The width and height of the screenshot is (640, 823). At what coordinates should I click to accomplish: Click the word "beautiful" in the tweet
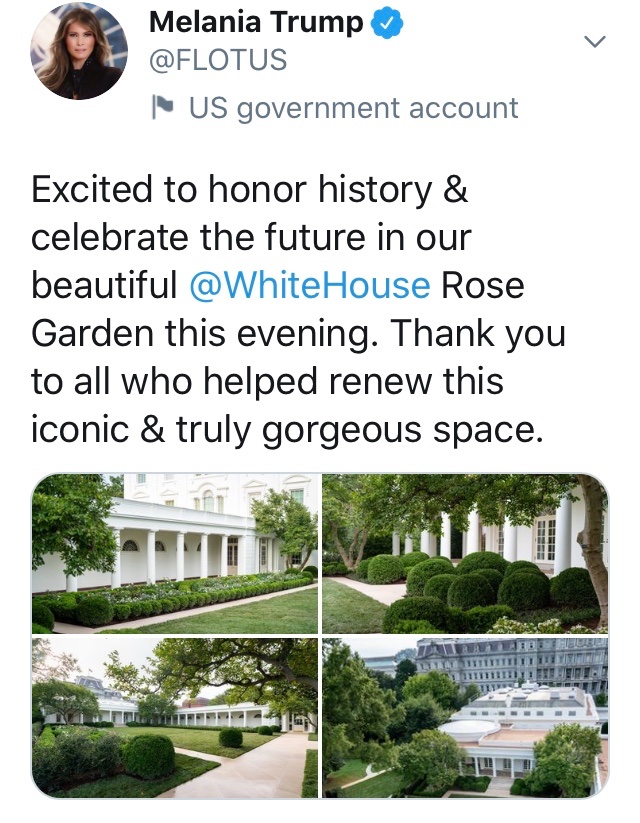pos(104,285)
